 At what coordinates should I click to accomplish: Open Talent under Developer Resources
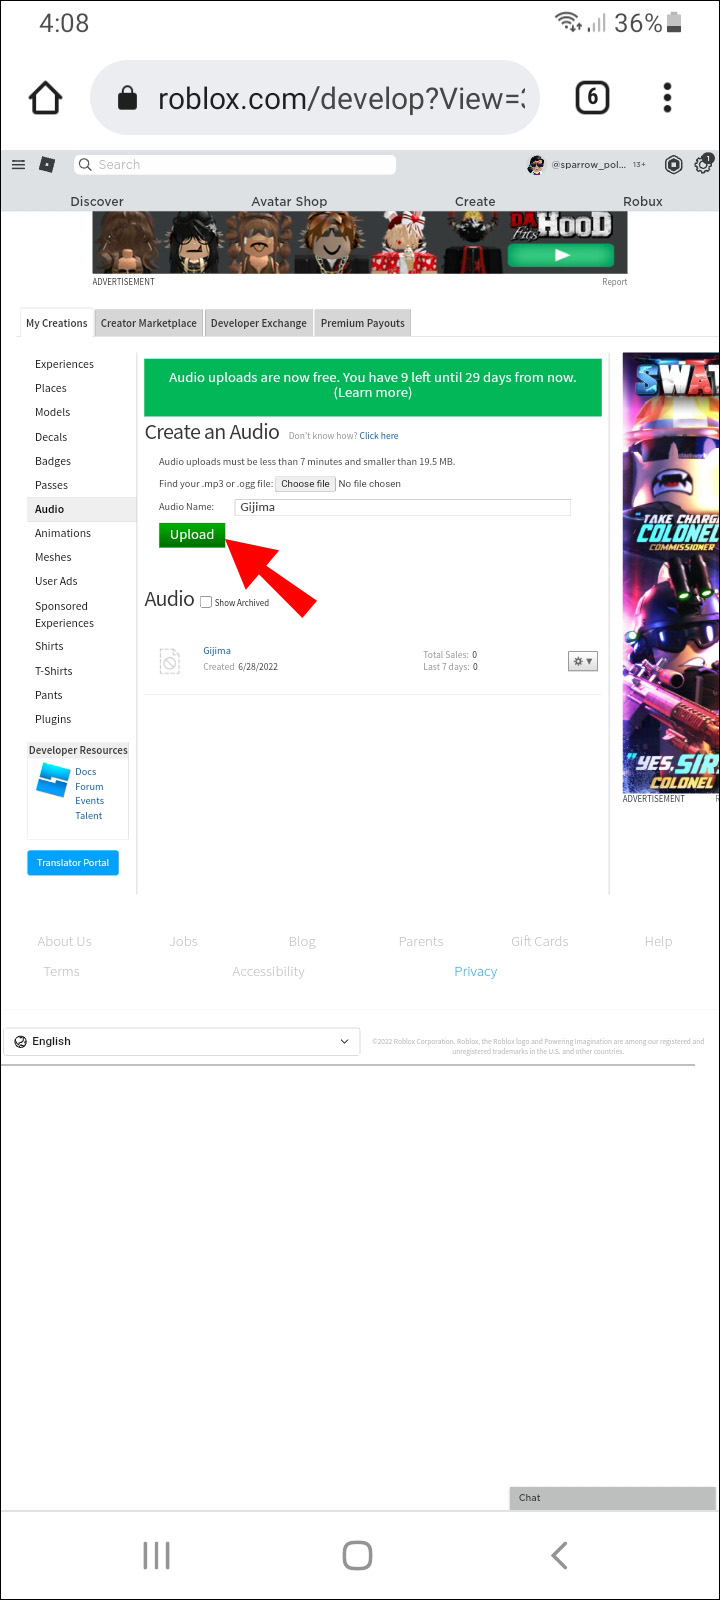point(89,816)
